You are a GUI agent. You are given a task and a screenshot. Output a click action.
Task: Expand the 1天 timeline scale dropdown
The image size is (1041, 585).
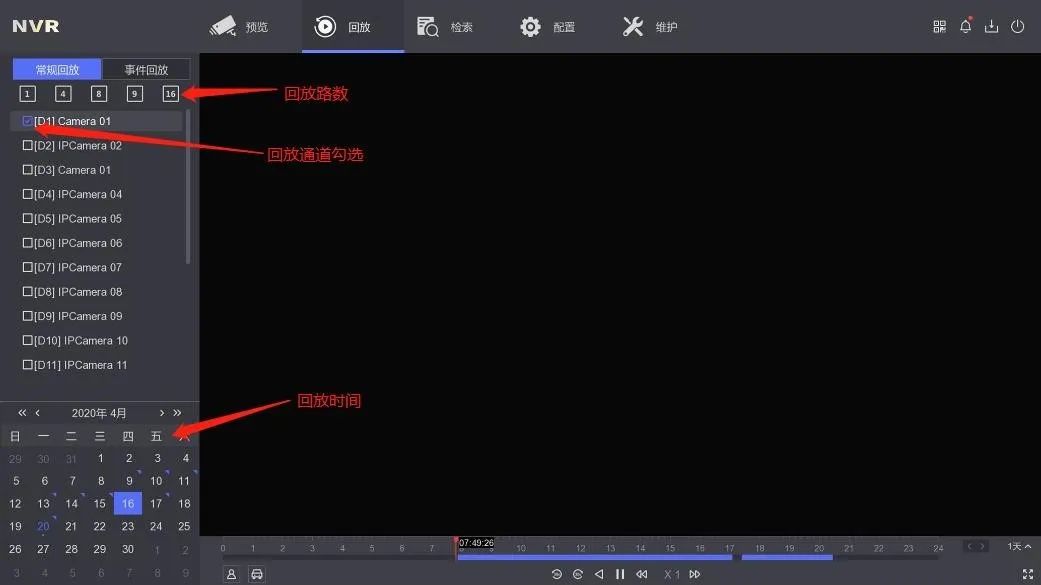1019,547
